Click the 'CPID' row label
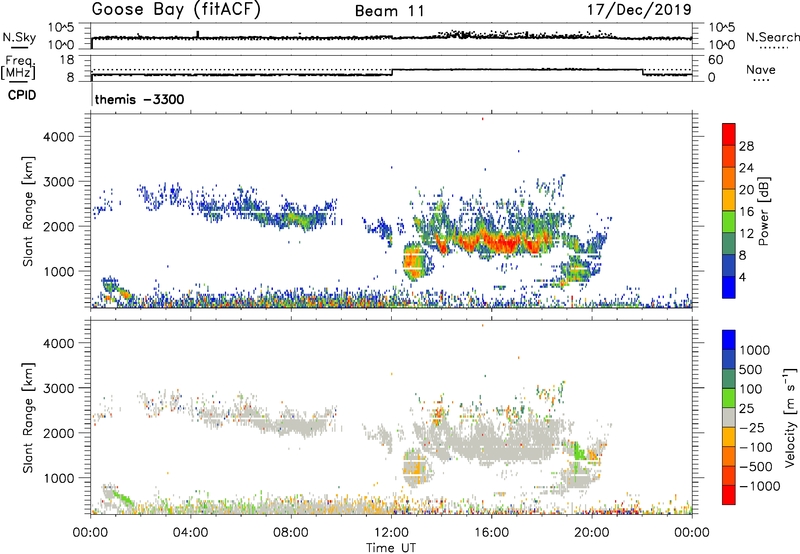Image resolution: width=800 pixels, height=554 pixels. click(x=22, y=95)
